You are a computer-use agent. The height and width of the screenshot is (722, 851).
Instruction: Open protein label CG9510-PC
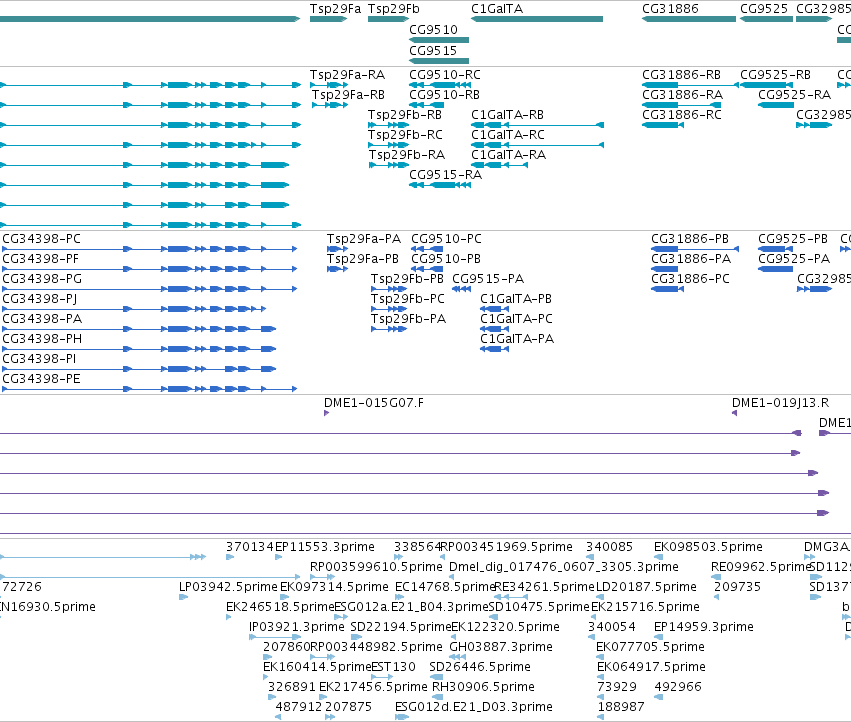click(x=446, y=239)
